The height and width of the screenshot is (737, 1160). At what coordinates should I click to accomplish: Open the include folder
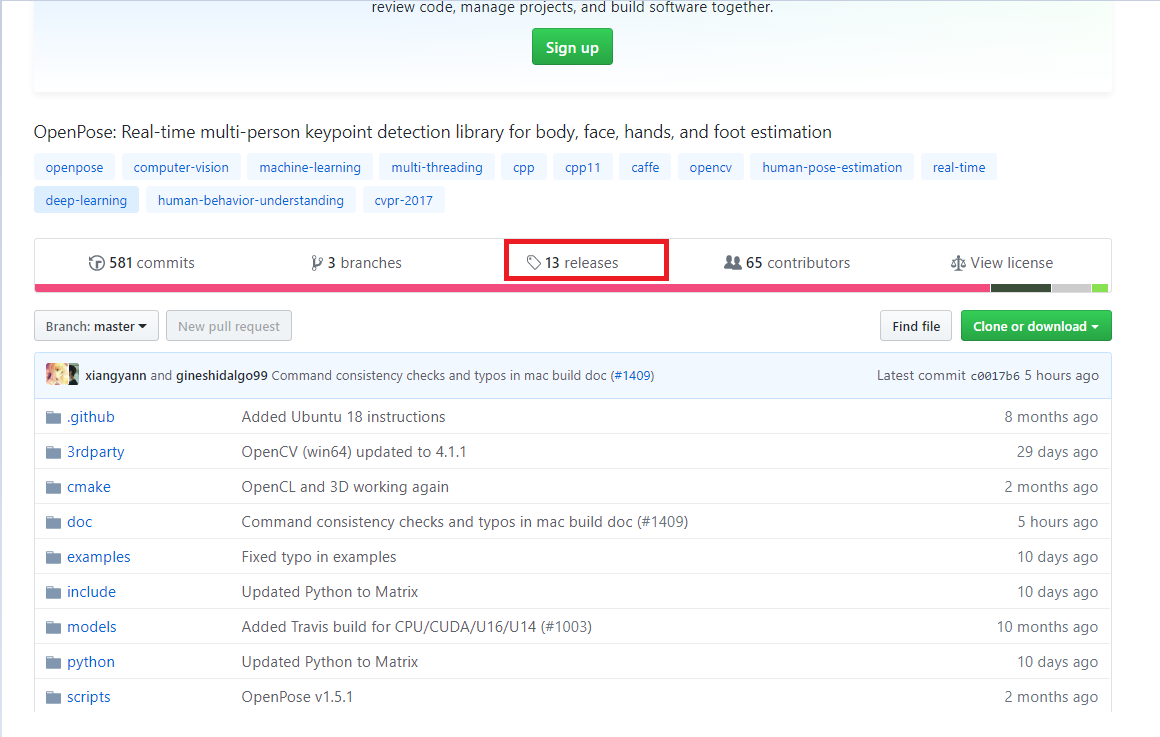91,591
